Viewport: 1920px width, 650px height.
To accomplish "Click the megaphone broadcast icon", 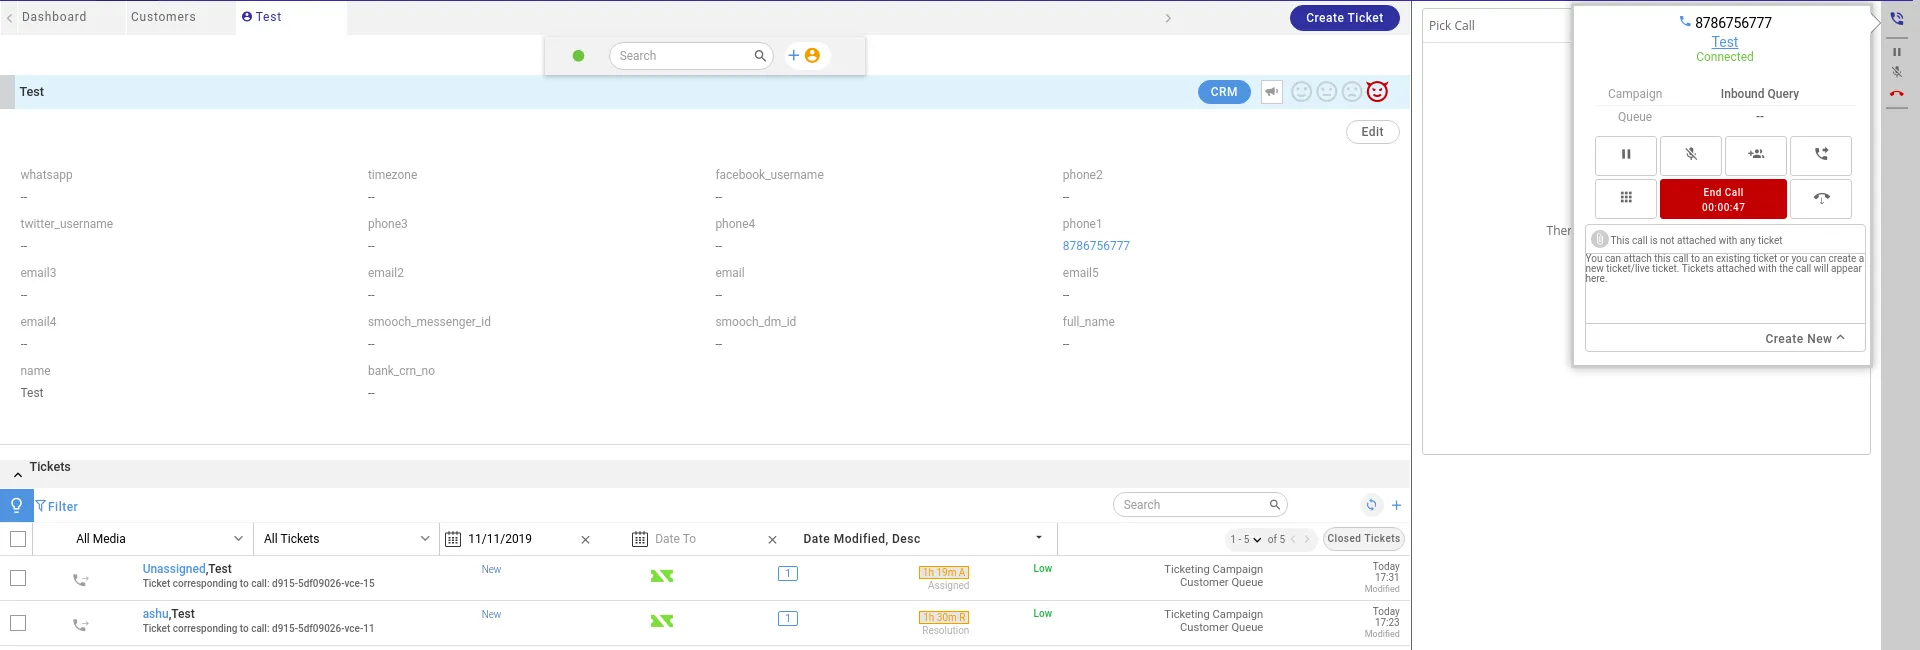I will [x=1271, y=92].
